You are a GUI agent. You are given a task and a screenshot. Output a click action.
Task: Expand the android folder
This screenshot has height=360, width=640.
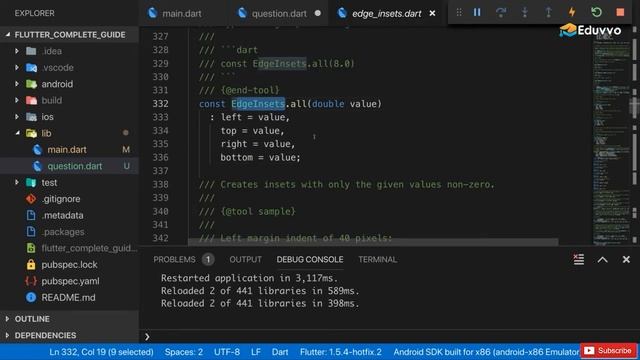point(17,84)
